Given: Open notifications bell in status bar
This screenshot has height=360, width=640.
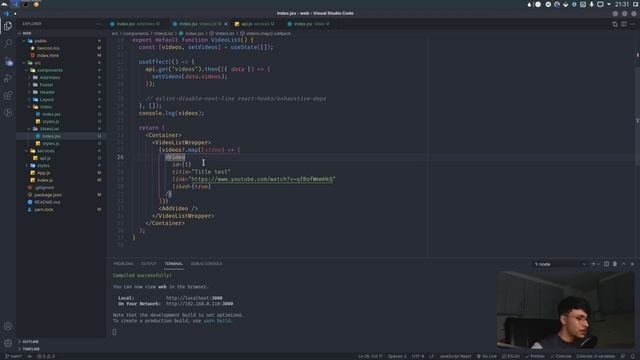Looking at the screenshot, I should (632, 356).
